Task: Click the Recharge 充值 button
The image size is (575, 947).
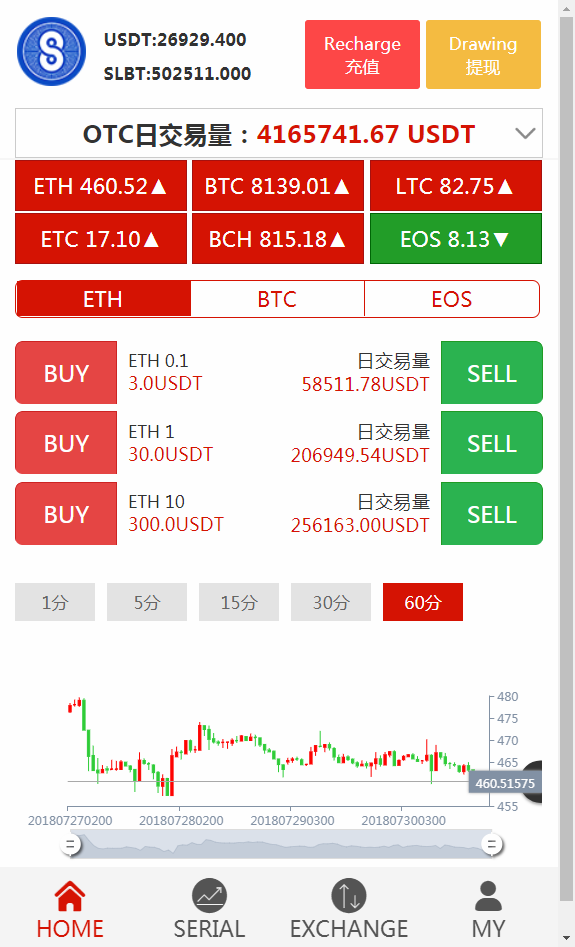Action: click(362, 54)
